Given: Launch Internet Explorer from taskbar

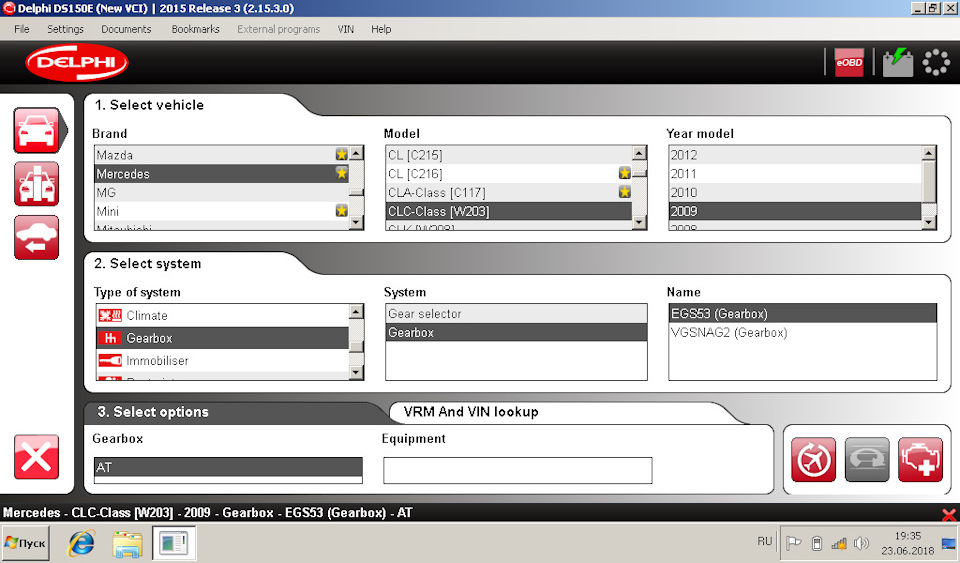Looking at the screenshot, I should [81, 543].
